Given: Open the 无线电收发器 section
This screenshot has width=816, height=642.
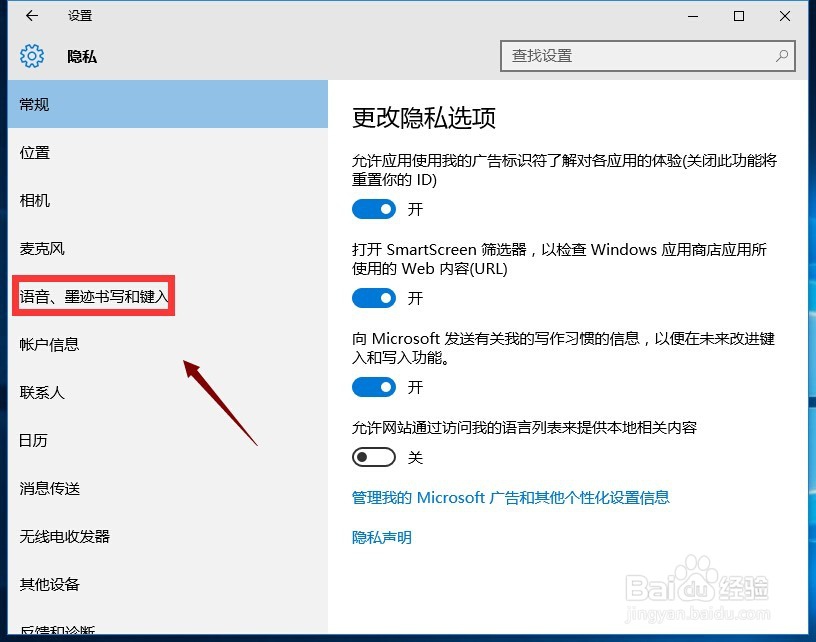Looking at the screenshot, I should [168, 536].
